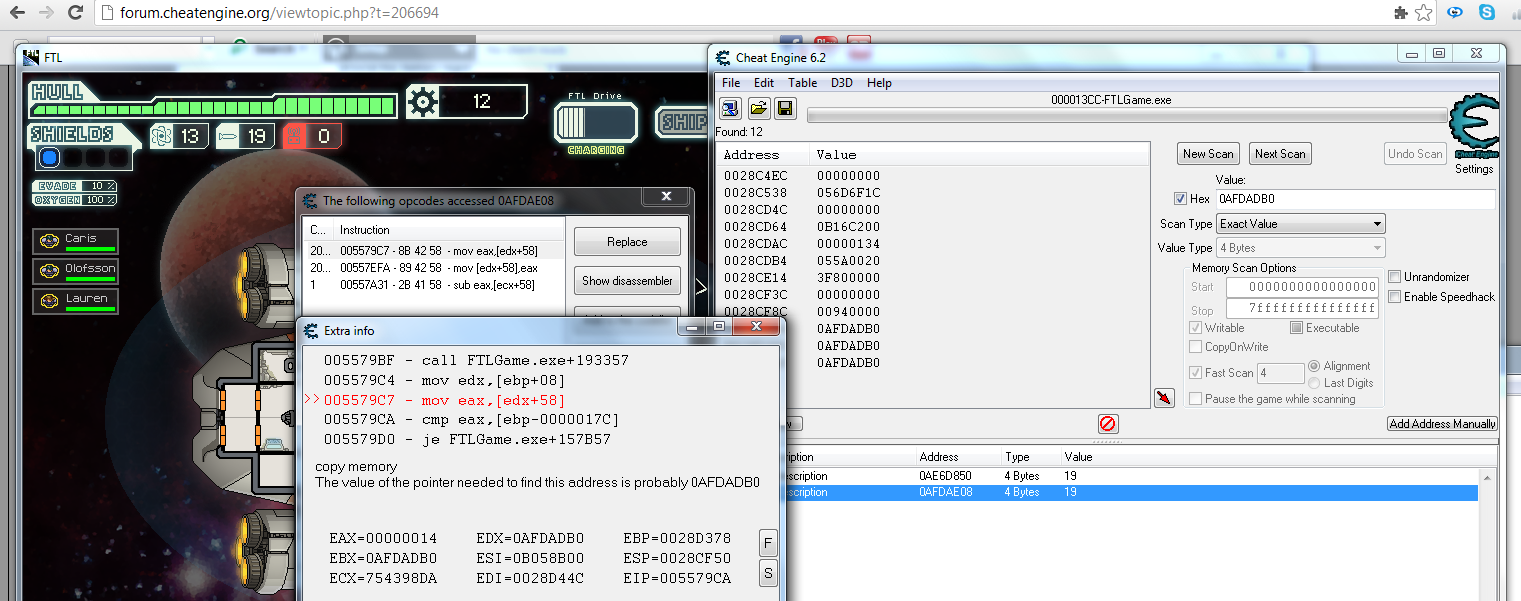Viewport: 1521px width, 601px height.
Task: Click the red no-entry clear icon
Action: click(x=1107, y=423)
